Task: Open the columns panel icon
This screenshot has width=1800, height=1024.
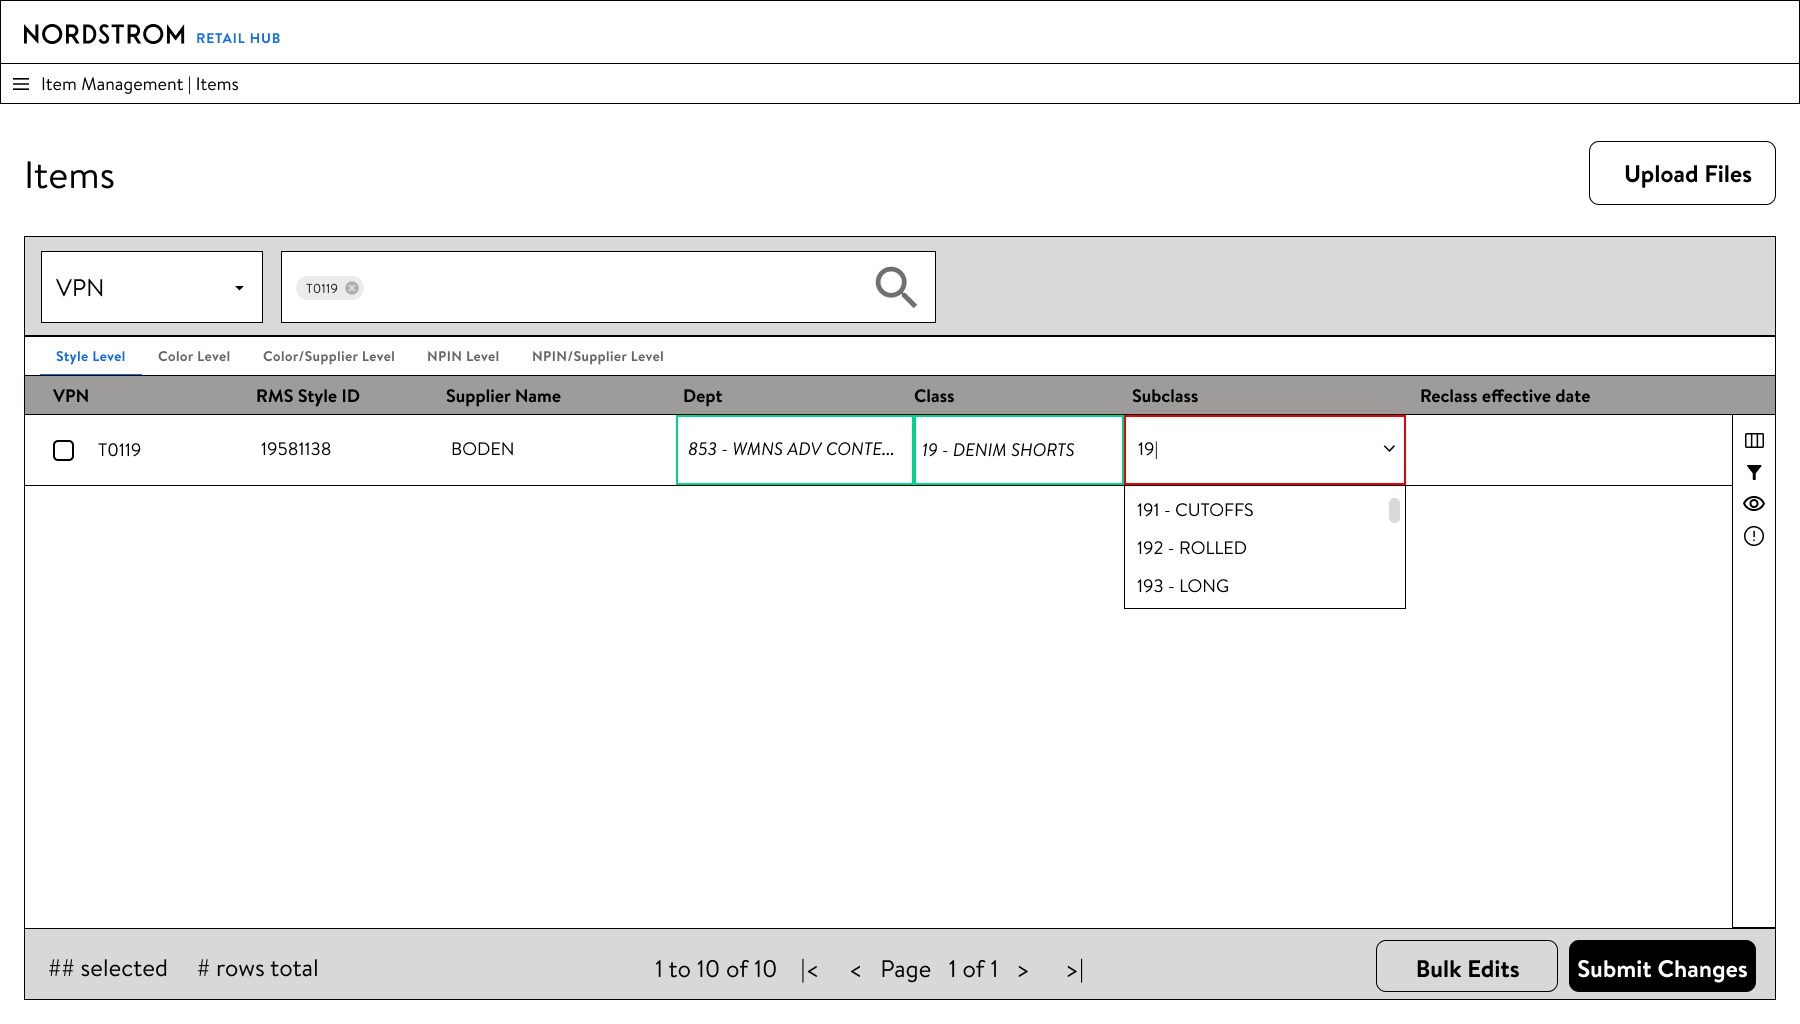Action: point(1754,441)
